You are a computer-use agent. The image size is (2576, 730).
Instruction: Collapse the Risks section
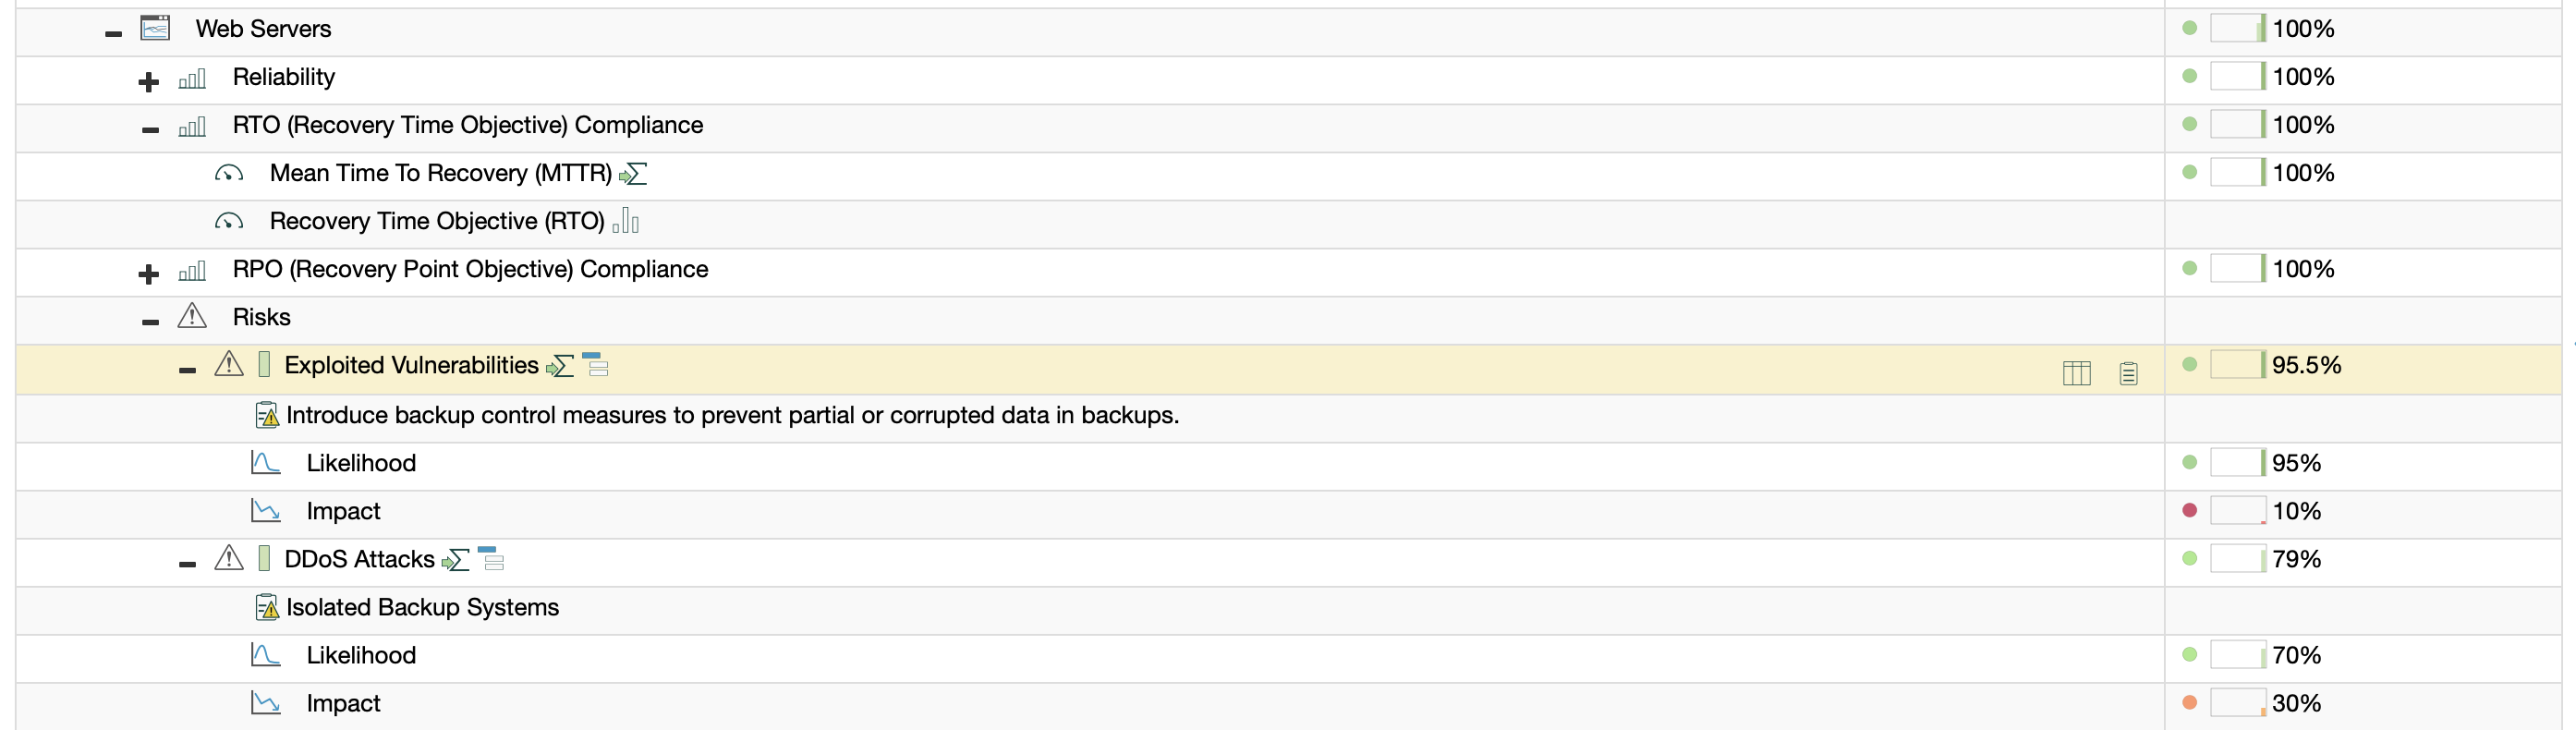[x=150, y=321]
